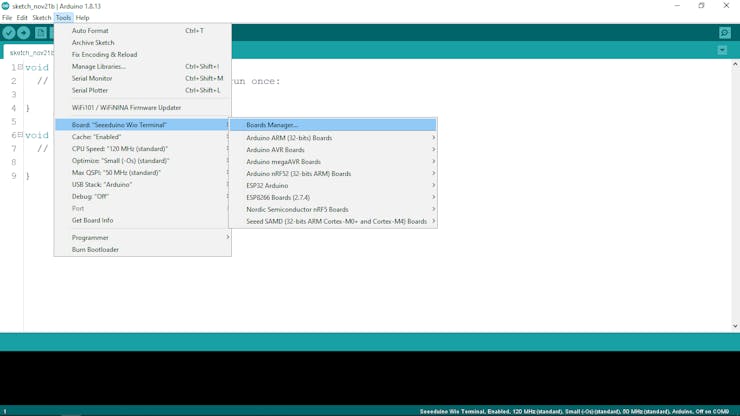Screen dimensions: 740x416
Task: Expand ESP8266 Boards (2.7.4) submenu
Action: click(x=333, y=197)
